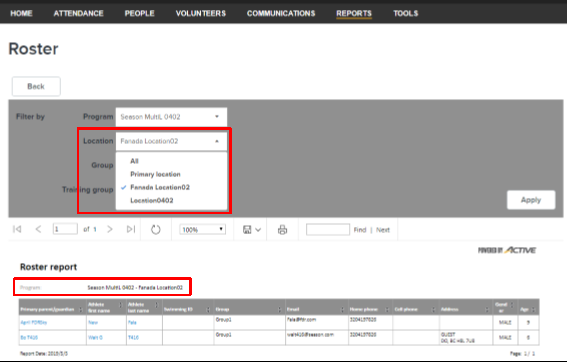This screenshot has width=567, height=364.
Task: Open the HOME navigation tab
Action: 21,13
